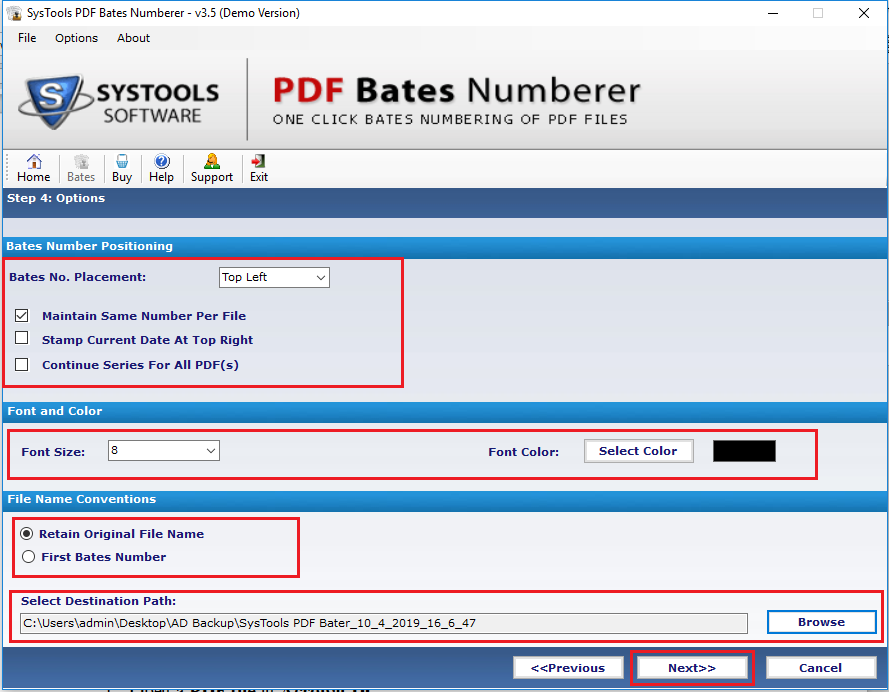
Task: Check Continue Series For All PDF(s)
Action: (22, 364)
